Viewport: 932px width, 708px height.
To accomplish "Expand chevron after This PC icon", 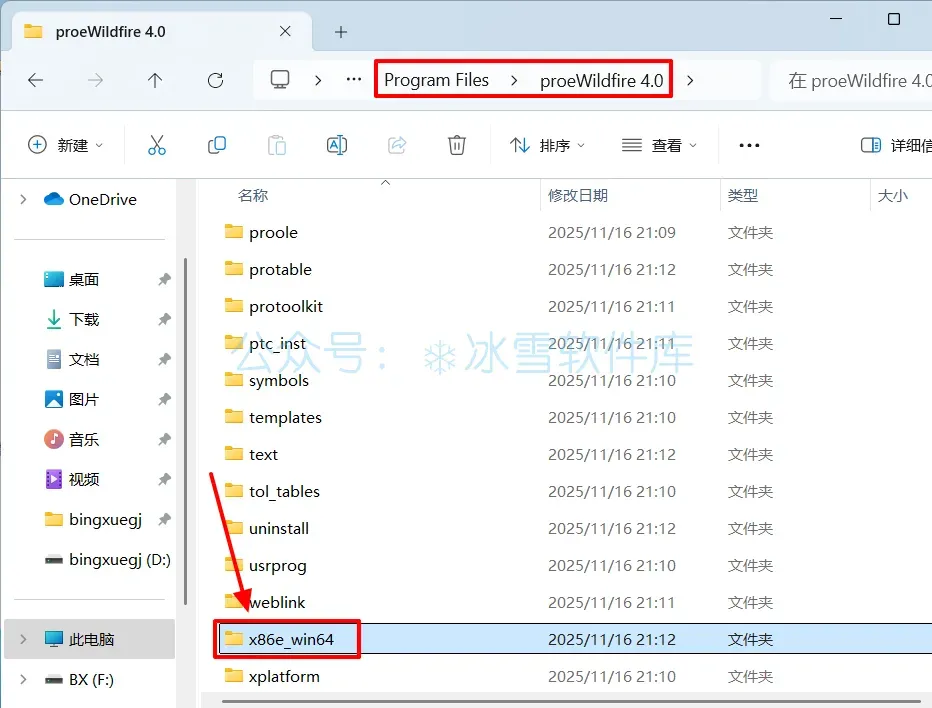I will [318, 80].
